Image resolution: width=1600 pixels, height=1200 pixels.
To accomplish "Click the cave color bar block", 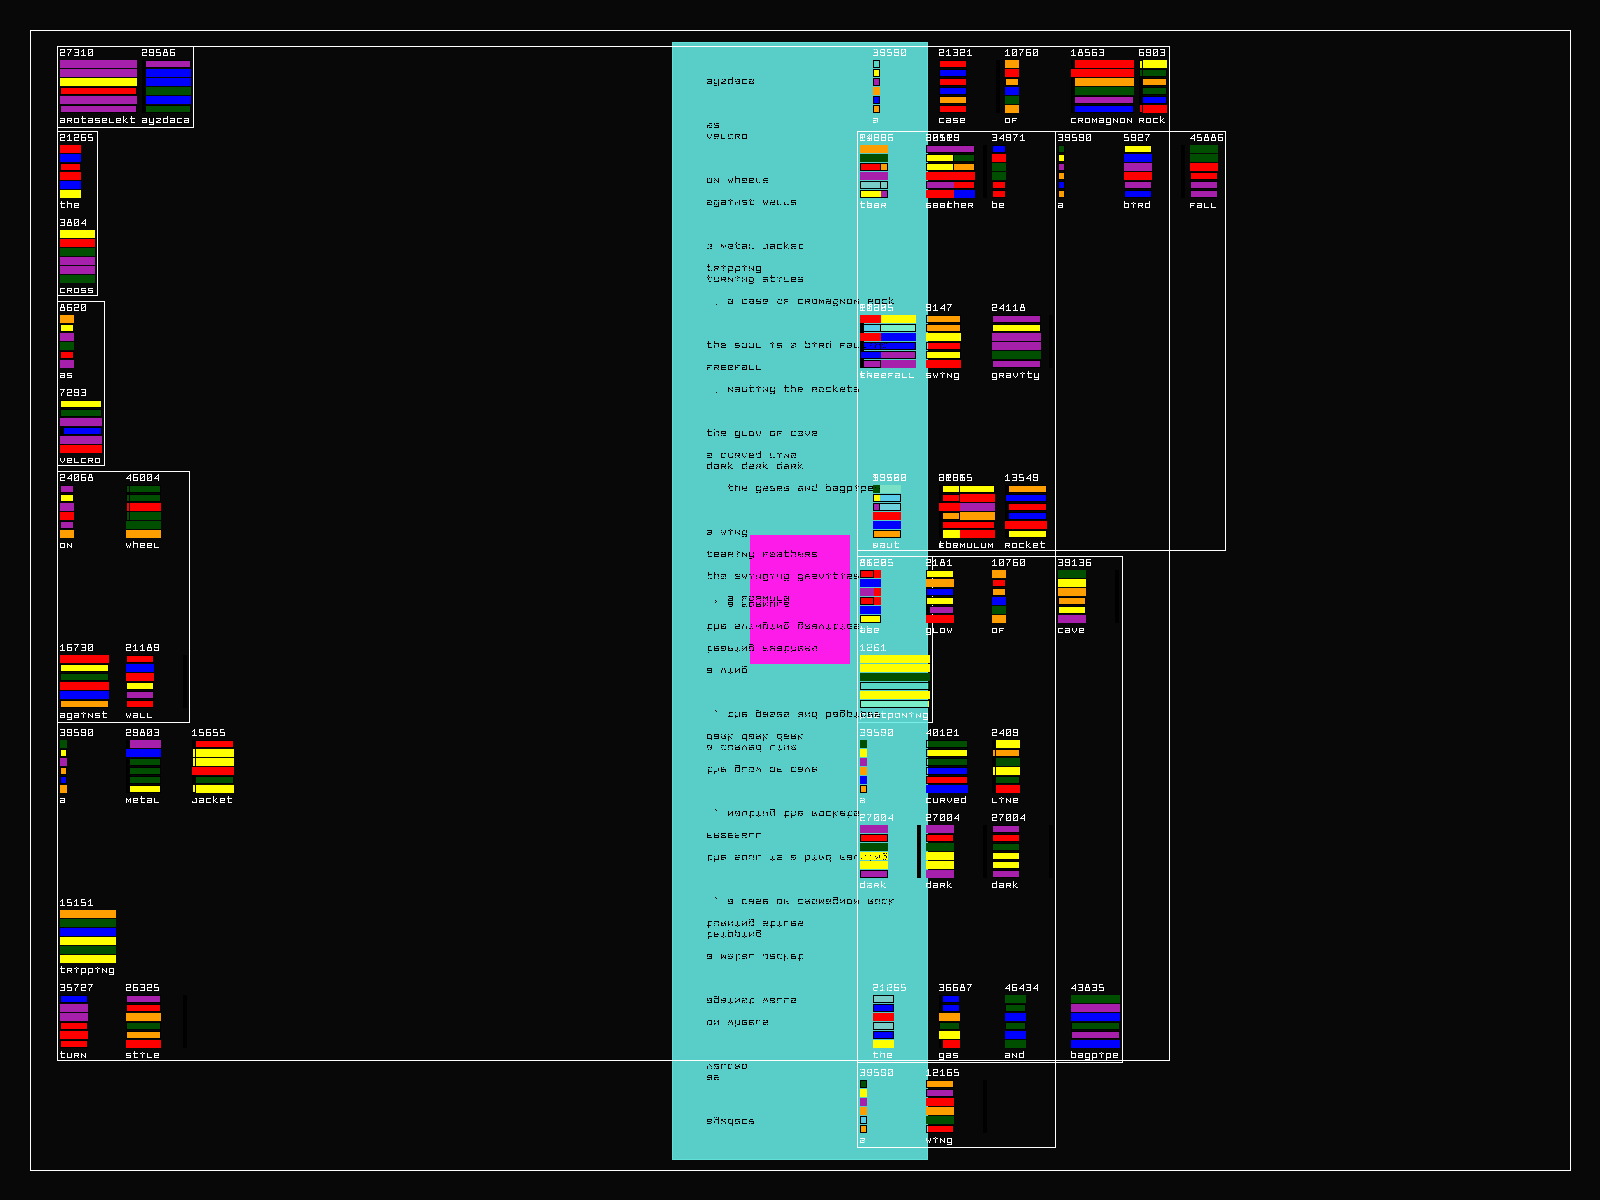I will [1071, 596].
